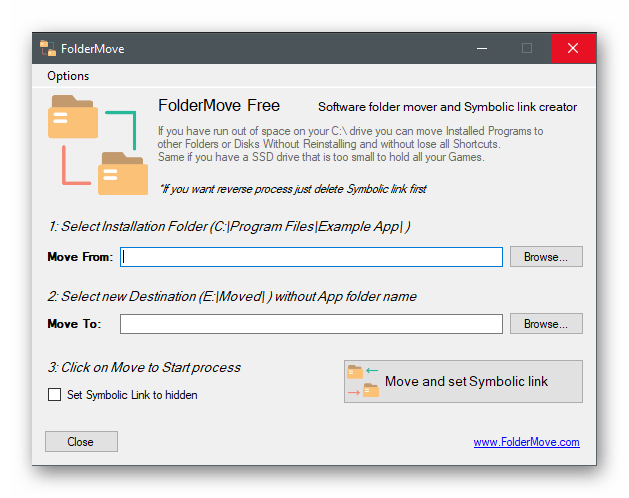Close the FolderMove window with red X
Image resolution: width=629 pixels, height=498 pixels.
[x=573, y=49]
